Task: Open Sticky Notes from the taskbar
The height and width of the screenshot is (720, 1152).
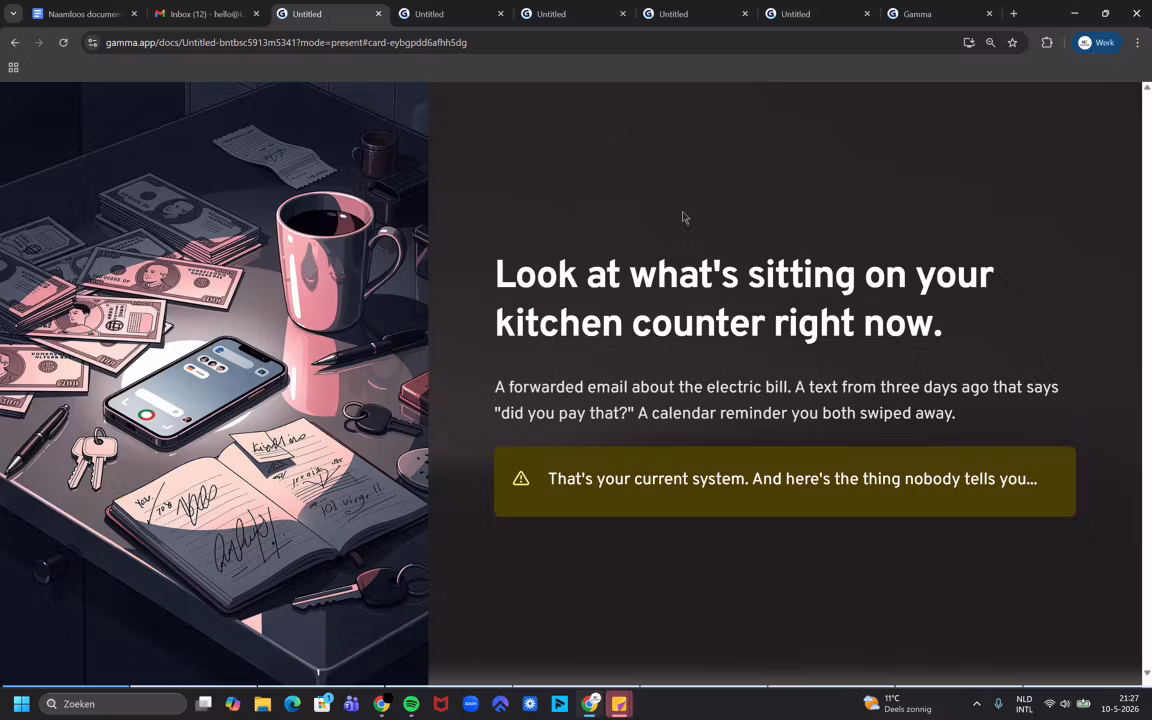Action: (x=619, y=704)
